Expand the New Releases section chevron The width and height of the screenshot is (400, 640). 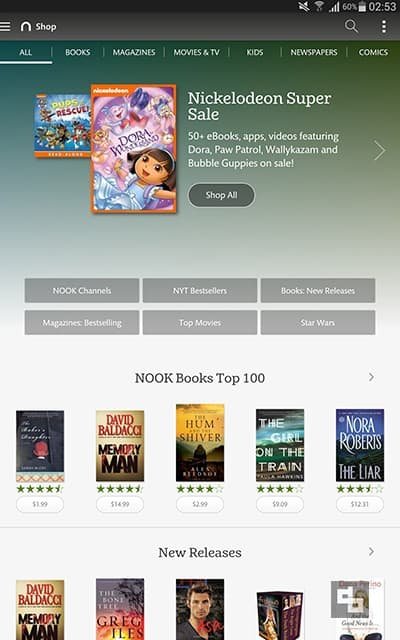[371, 552]
